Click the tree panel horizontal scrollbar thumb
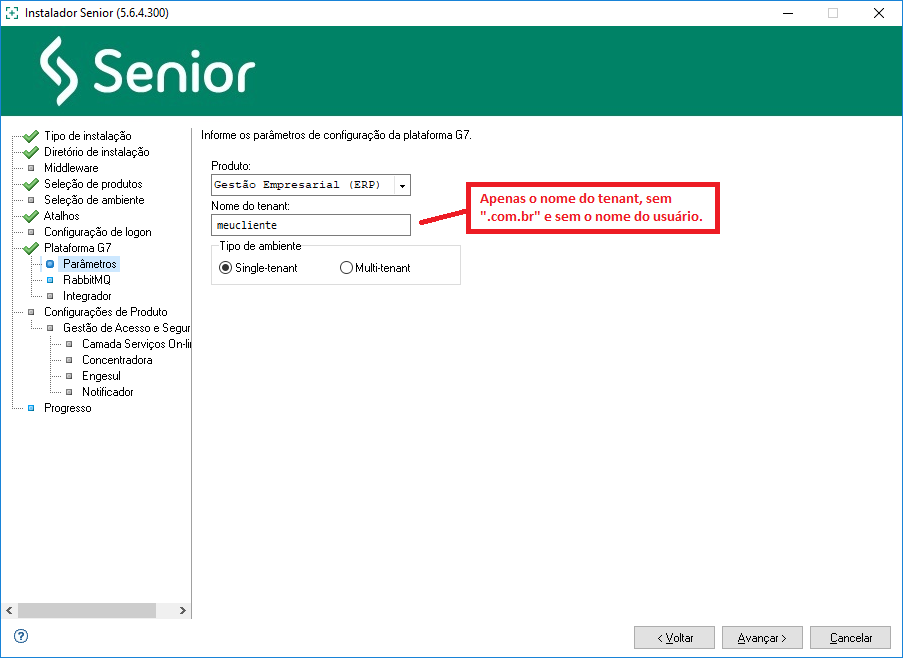 (x=87, y=610)
